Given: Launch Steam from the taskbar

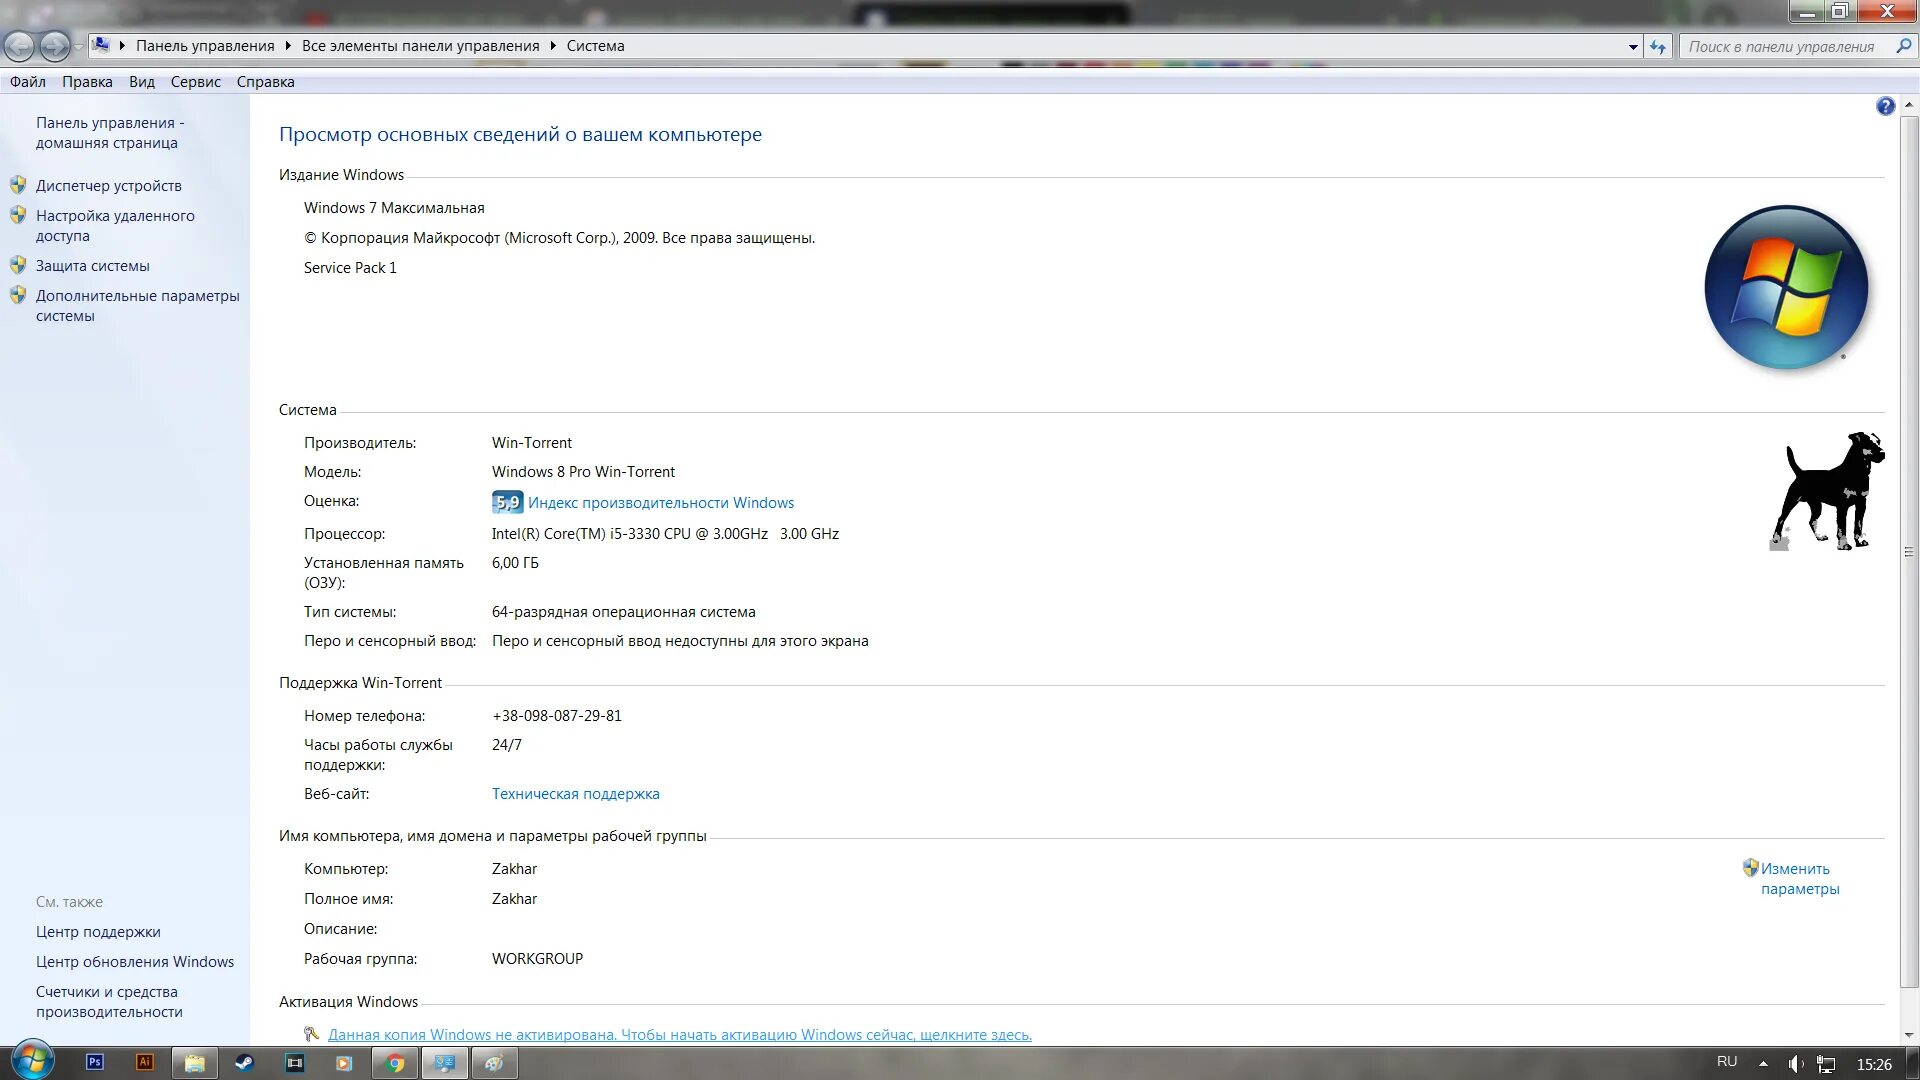Looking at the screenshot, I should (x=244, y=1063).
